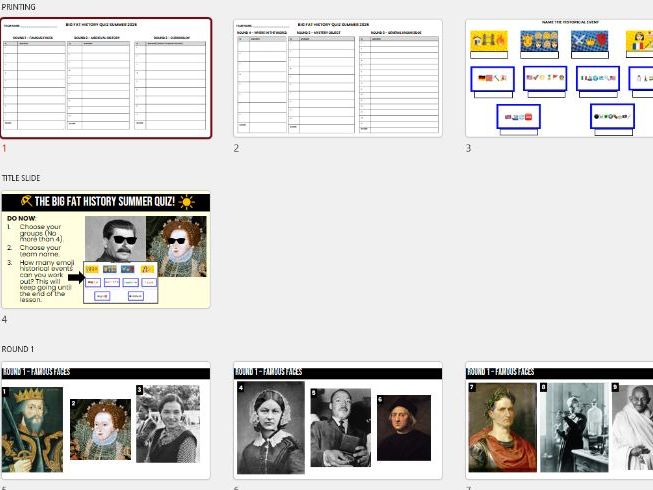Select slide 2 answer sheet thumbnail
Viewport: 653px width, 490px height.
tap(338, 78)
